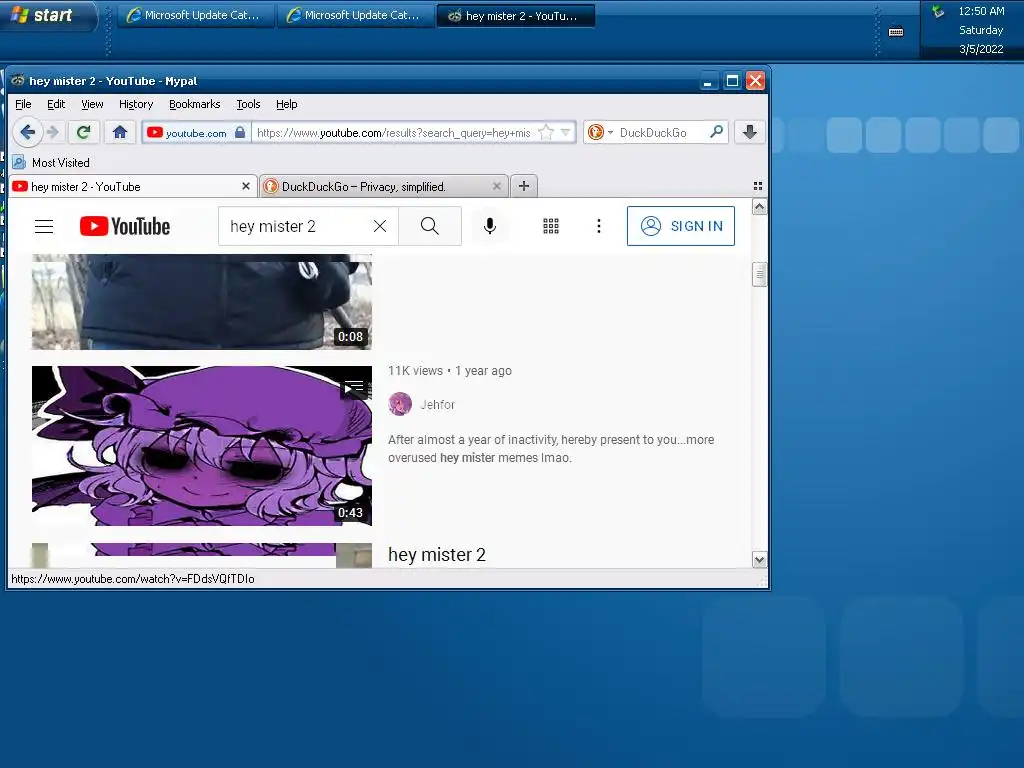1024x768 pixels.
Task: Open the Jehfor channel name link
Action: (x=437, y=405)
